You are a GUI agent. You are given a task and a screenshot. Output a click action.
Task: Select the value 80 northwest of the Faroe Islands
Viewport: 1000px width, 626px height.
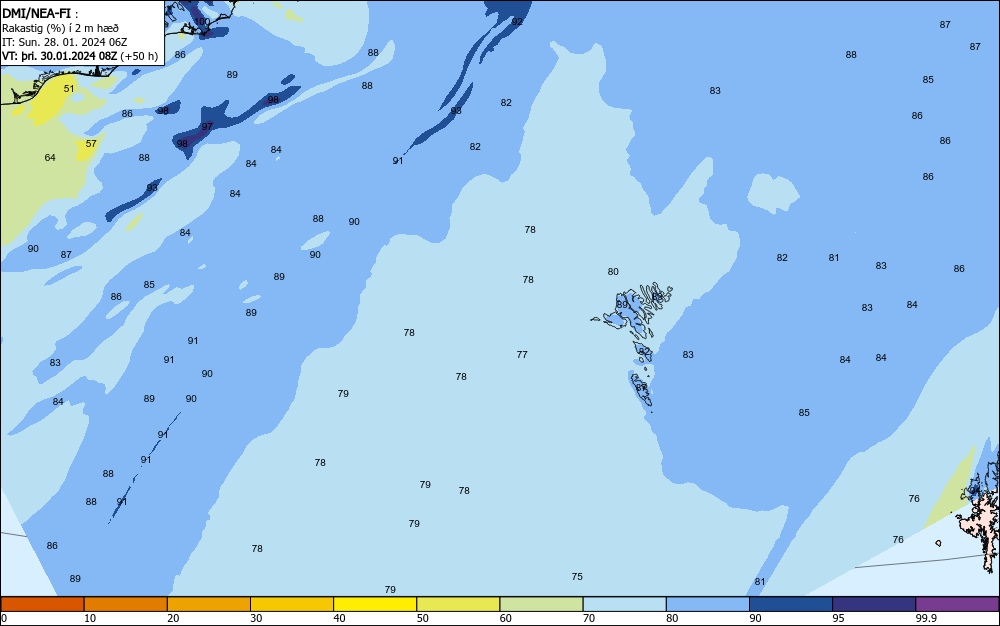click(613, 272)
